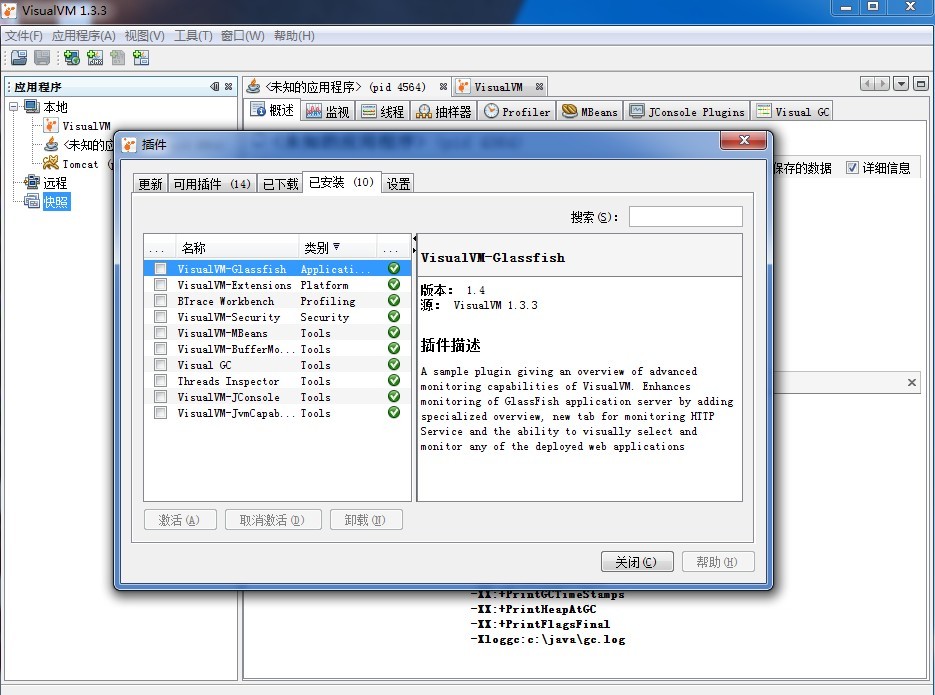Check the VisualVM-JConsole plugin checkbox

(x=160, y=397)
